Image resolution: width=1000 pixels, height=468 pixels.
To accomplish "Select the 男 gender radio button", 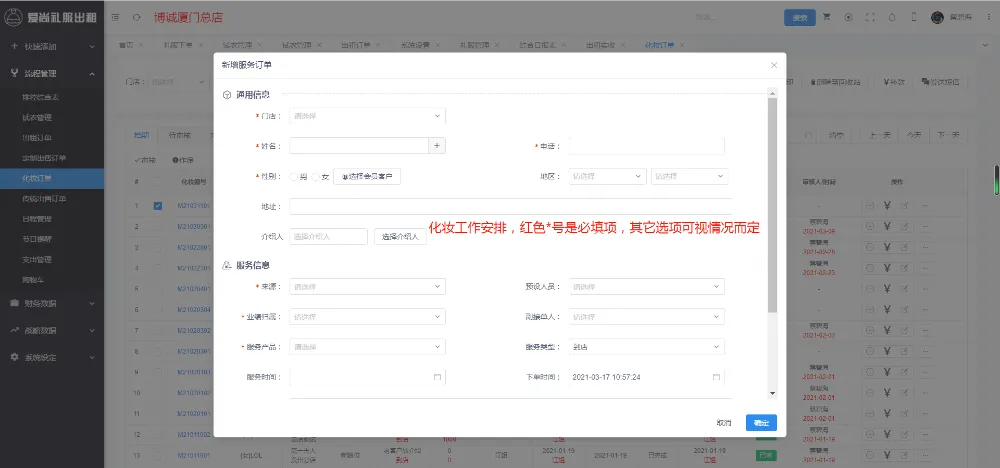I will pyautogui.click(x=294, y=176).
